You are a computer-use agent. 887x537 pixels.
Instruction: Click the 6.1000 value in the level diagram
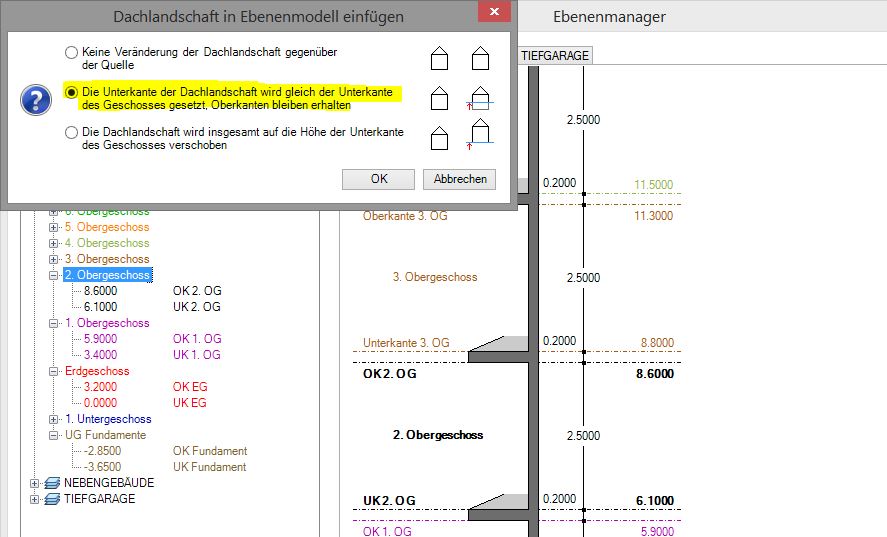[x=654, y=501]
